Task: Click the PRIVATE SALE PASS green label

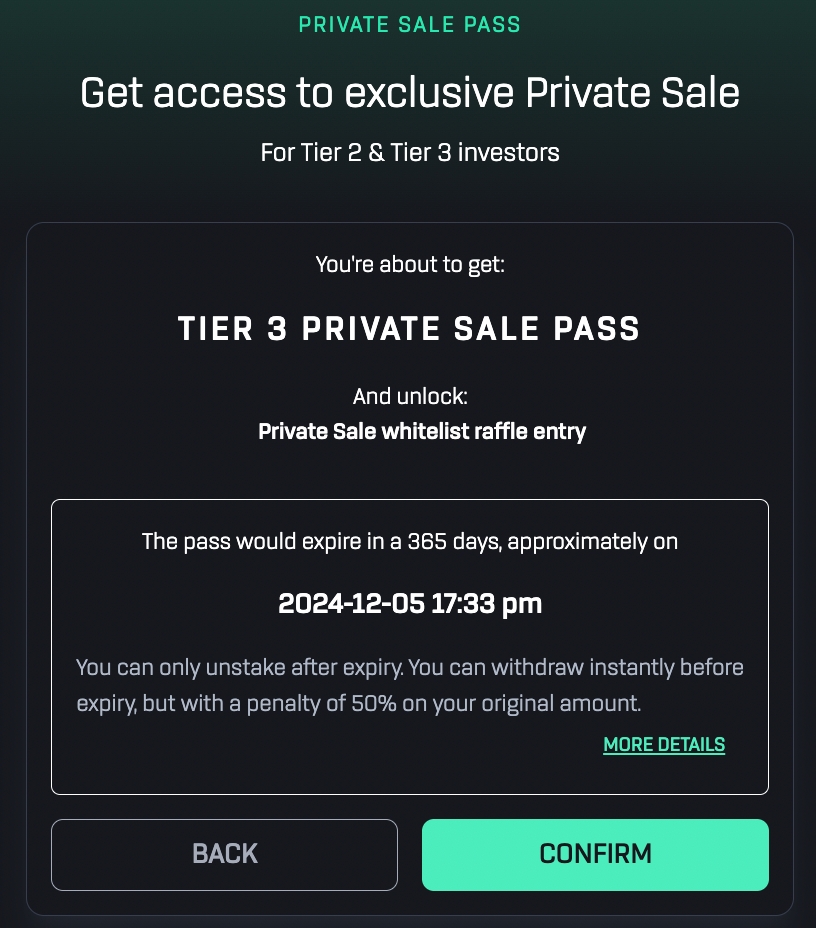Action: [x=410, y=24]
